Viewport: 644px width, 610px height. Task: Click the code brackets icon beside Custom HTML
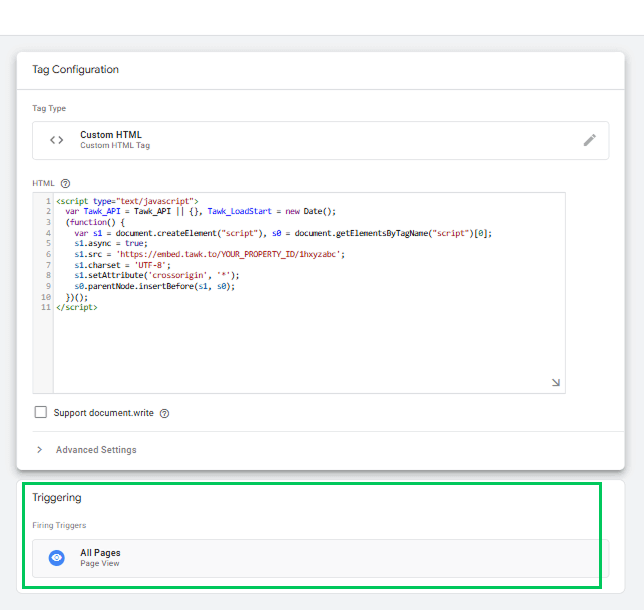[57, 140]
